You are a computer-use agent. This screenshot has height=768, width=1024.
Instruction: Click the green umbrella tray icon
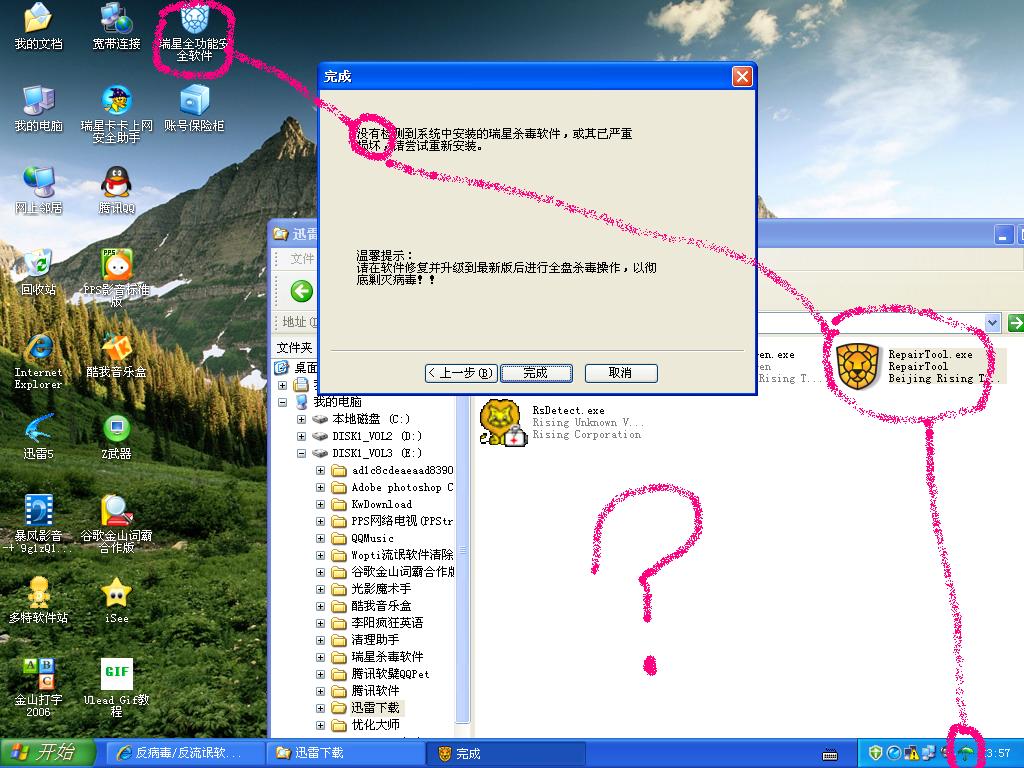click(x=964, y=754)
